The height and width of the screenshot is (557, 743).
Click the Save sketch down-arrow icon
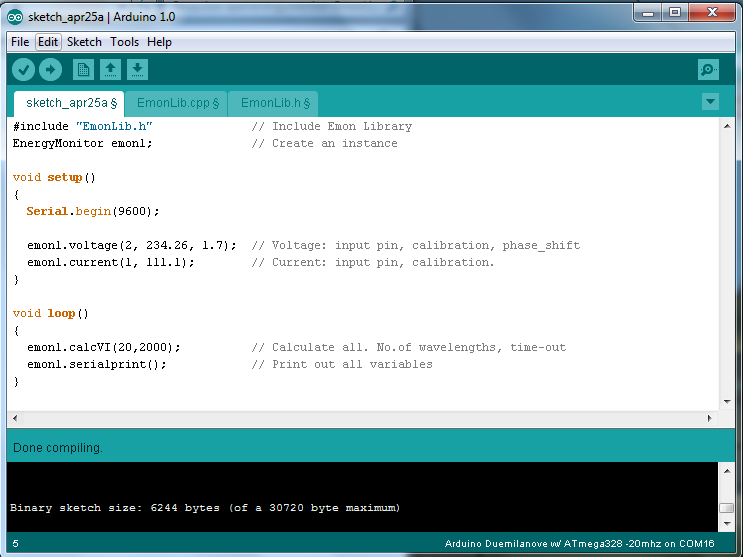pyautogui.click(x=137, y=70)
